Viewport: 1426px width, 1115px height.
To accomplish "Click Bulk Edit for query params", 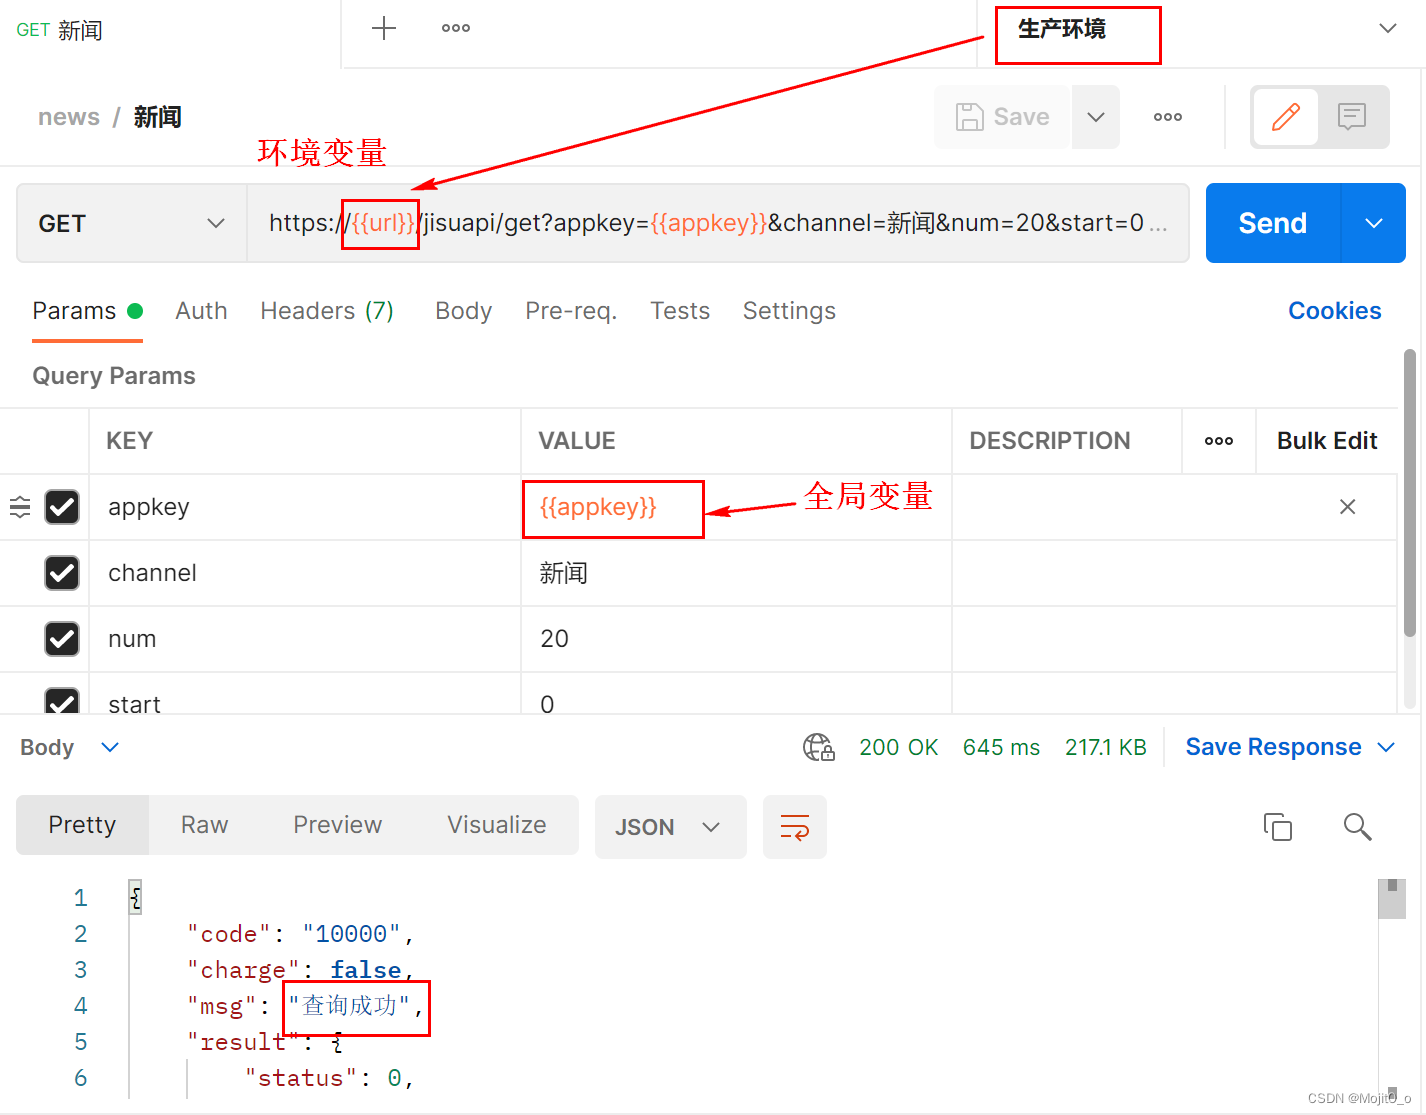I will 1327,441.
